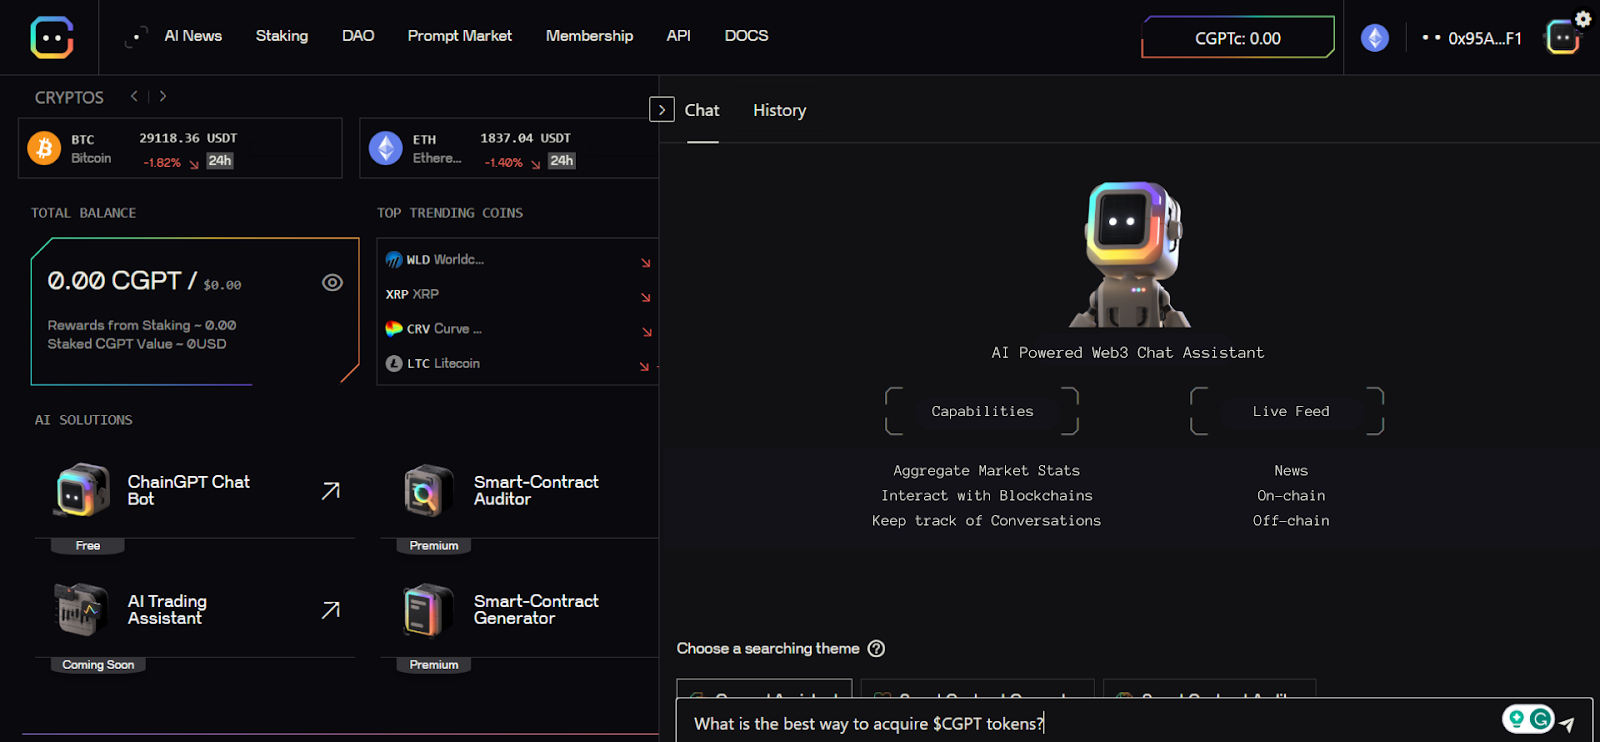Select the Capabilities bracket label

[x=982, y=411]
